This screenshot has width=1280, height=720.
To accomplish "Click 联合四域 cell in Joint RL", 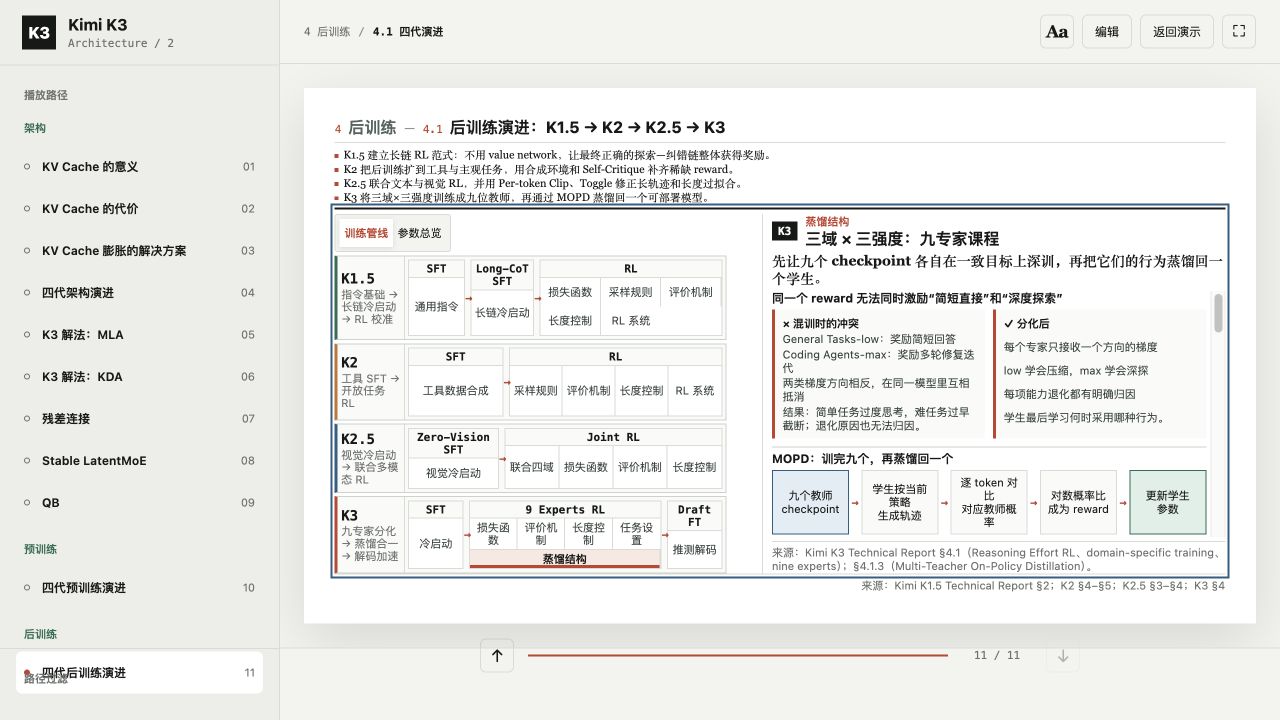I will (x=531, y=466).
